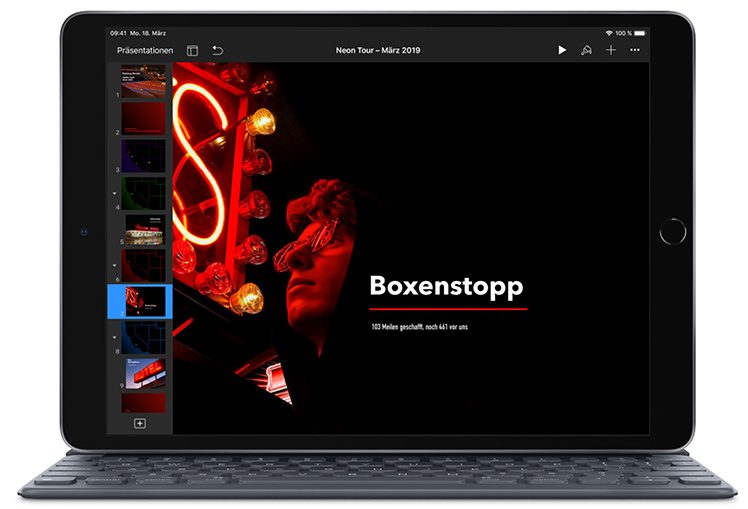Tap the title Neon Tour – März 2019
748x509 pixels.
click(x=379, y=50)
